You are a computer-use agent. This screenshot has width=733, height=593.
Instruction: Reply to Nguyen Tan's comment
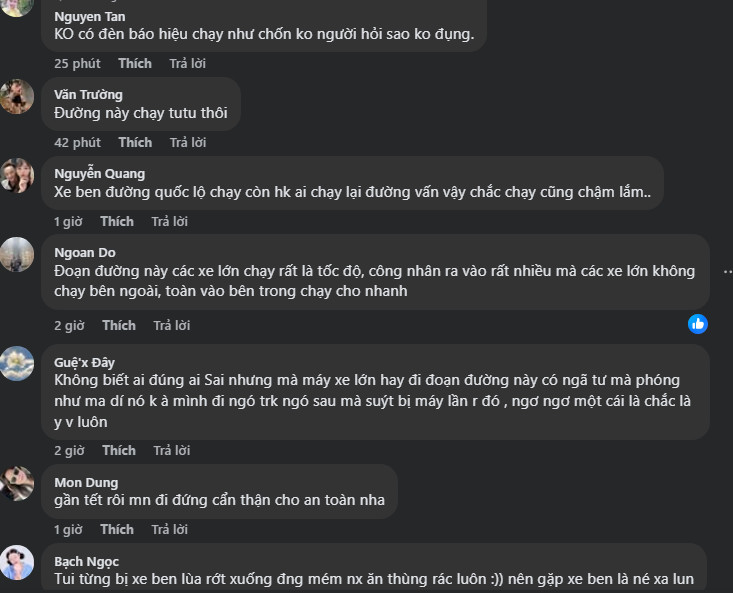[187, 63]
